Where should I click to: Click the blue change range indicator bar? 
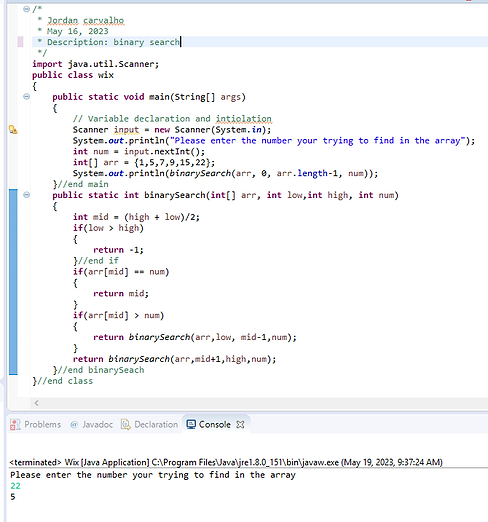pos(13,282)
